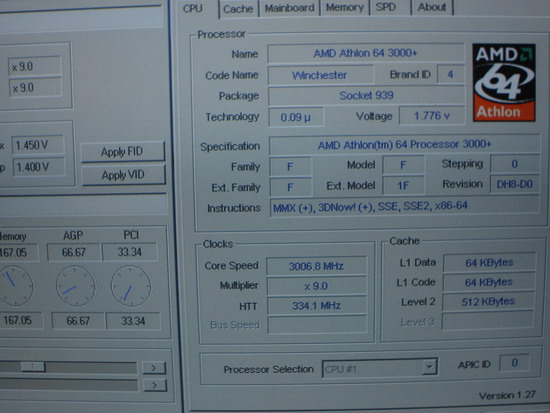Click the Technology value 0.09 µ
The height and width of the screenshot is (413, 550).
pos(296,117)
